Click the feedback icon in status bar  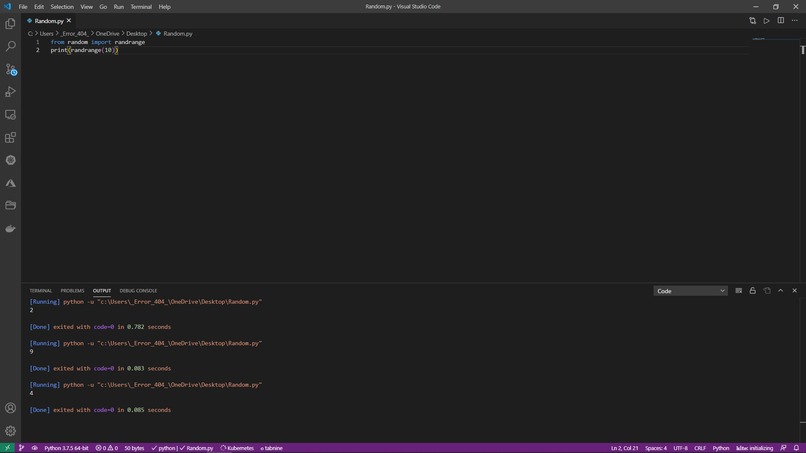[783, 448]
